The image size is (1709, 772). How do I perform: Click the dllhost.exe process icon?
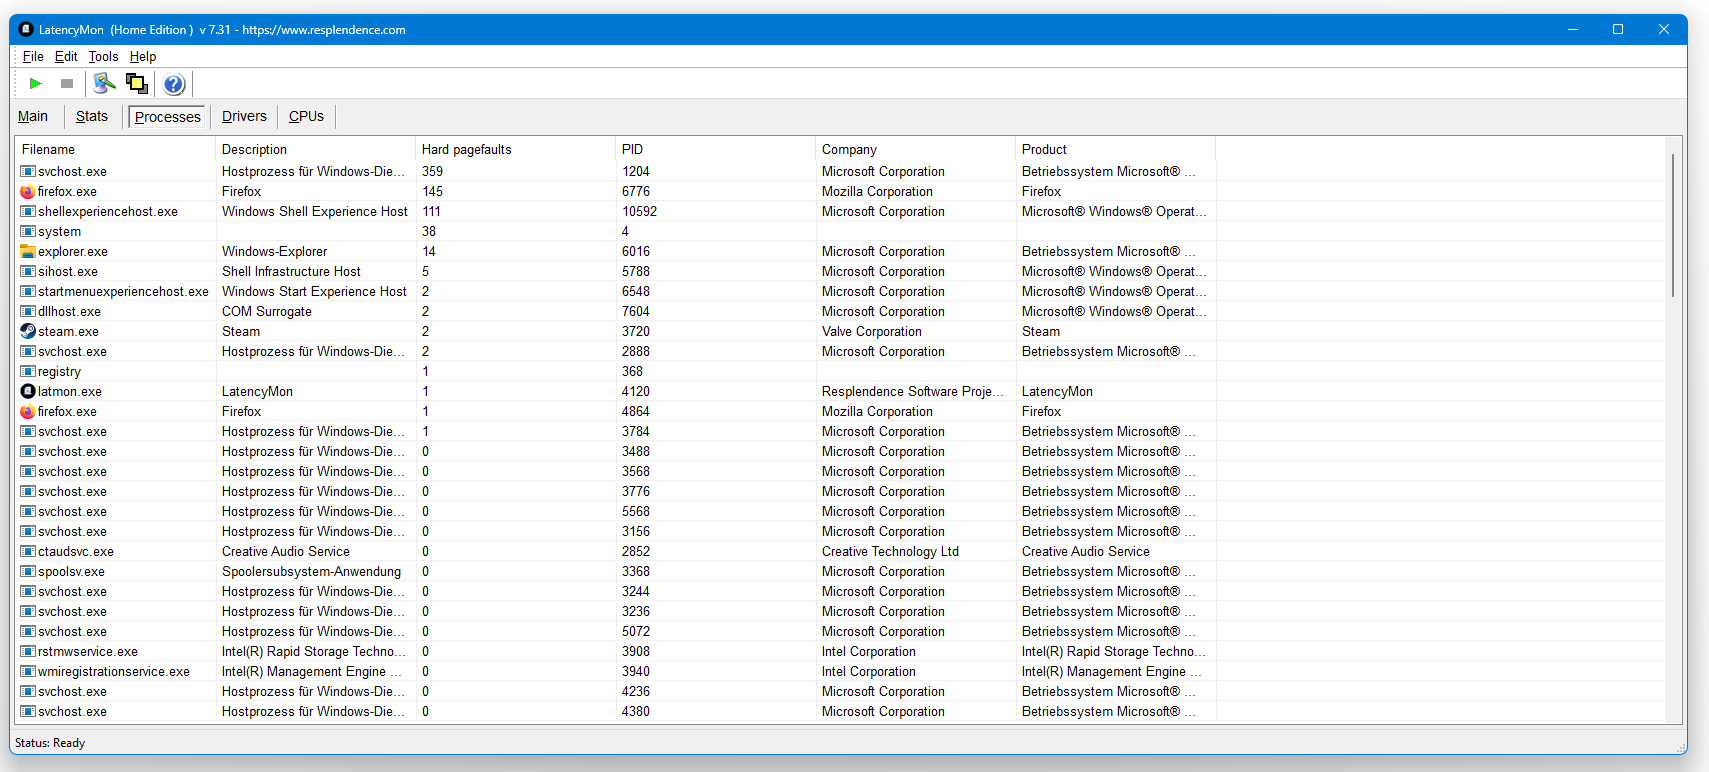(x=28, y=312)
